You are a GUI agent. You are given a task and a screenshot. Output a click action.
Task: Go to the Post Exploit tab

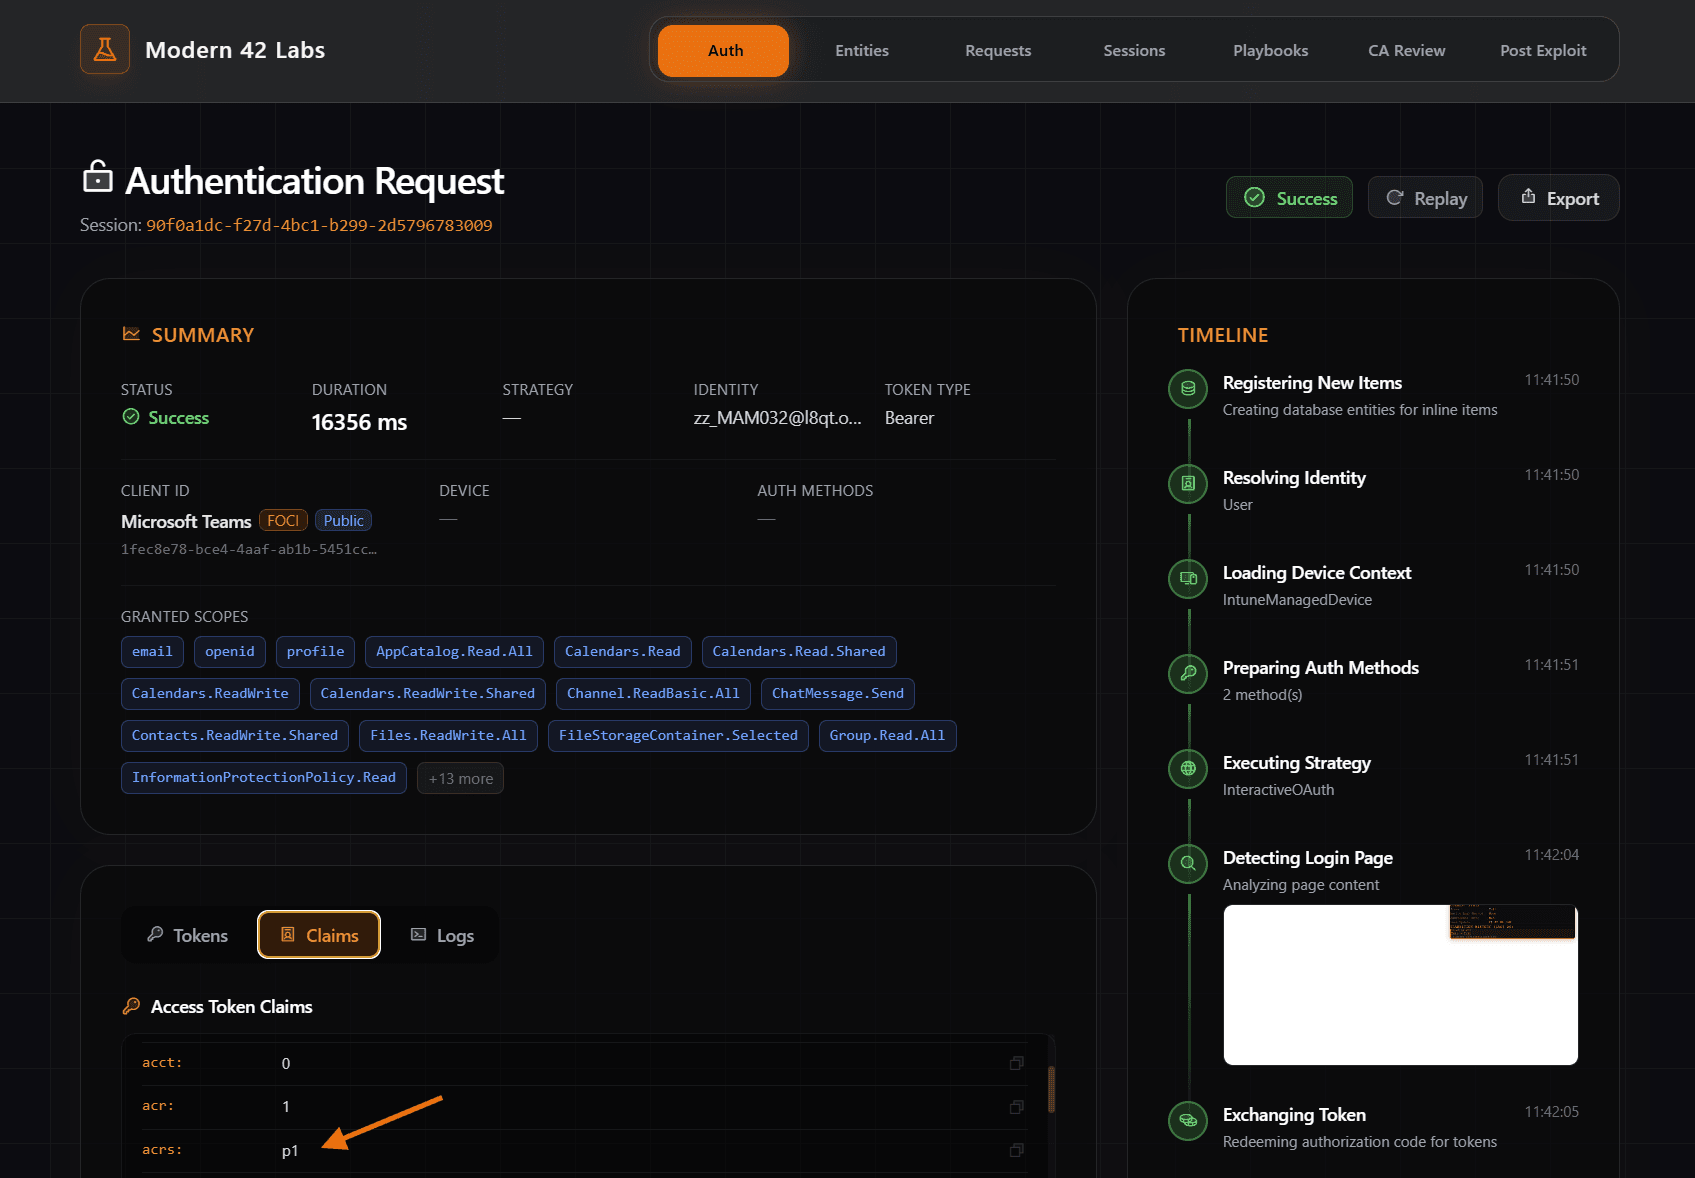point(1543,51)
